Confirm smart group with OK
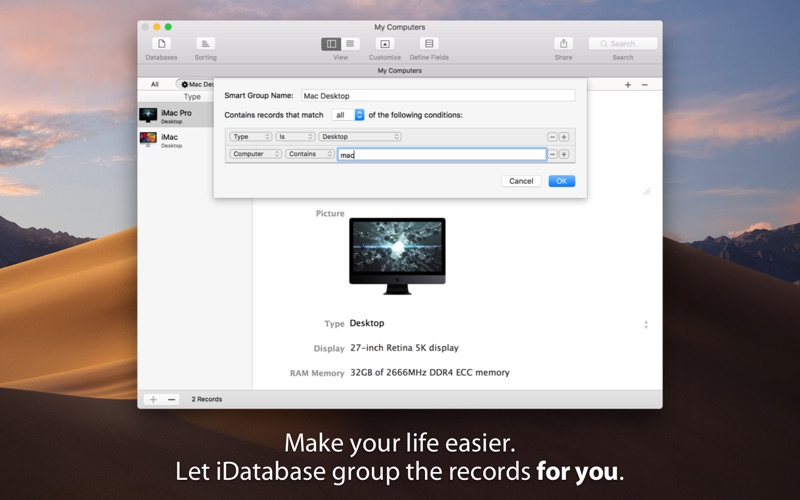 click(562, 181)
